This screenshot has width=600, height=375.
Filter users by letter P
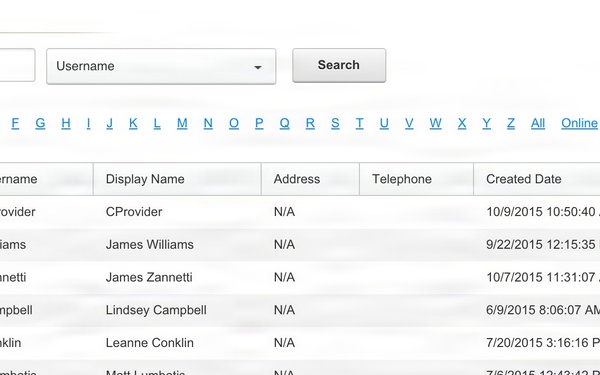(259, 123)
